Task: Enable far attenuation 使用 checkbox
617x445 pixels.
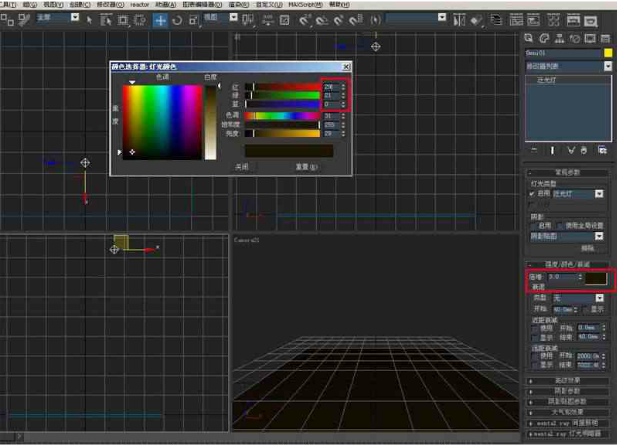Action: coord(534,356)
